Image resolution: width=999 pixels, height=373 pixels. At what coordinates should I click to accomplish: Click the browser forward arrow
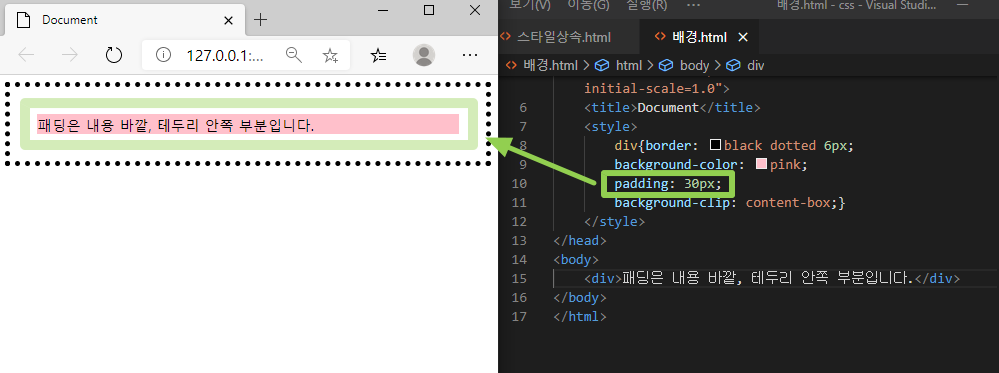[x=69, y=55]
